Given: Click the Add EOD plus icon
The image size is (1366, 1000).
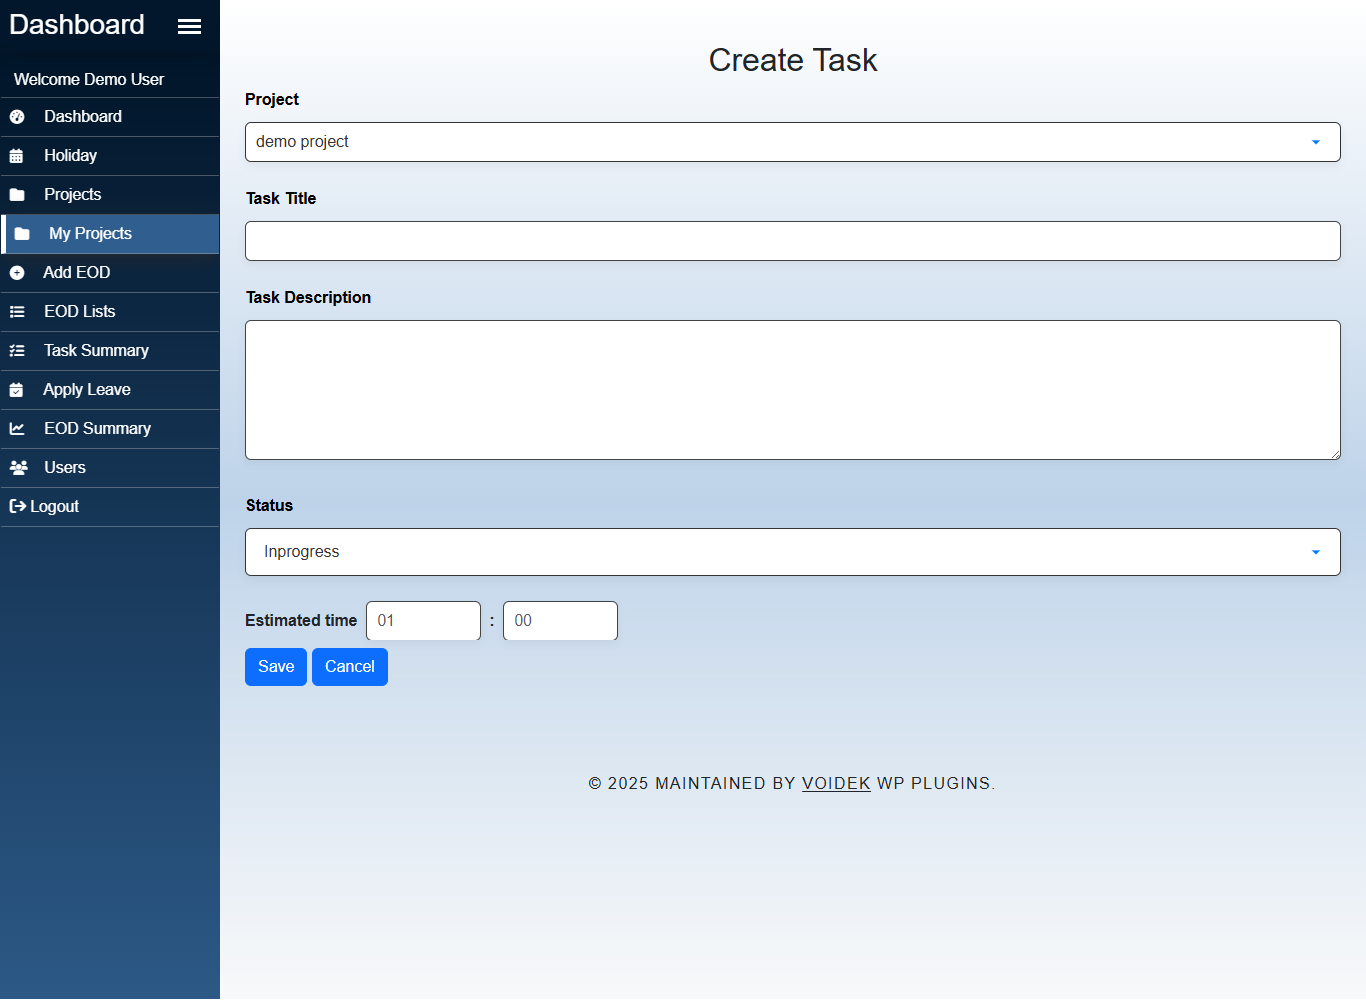Looking at the screenshot, I should (17, 273).
